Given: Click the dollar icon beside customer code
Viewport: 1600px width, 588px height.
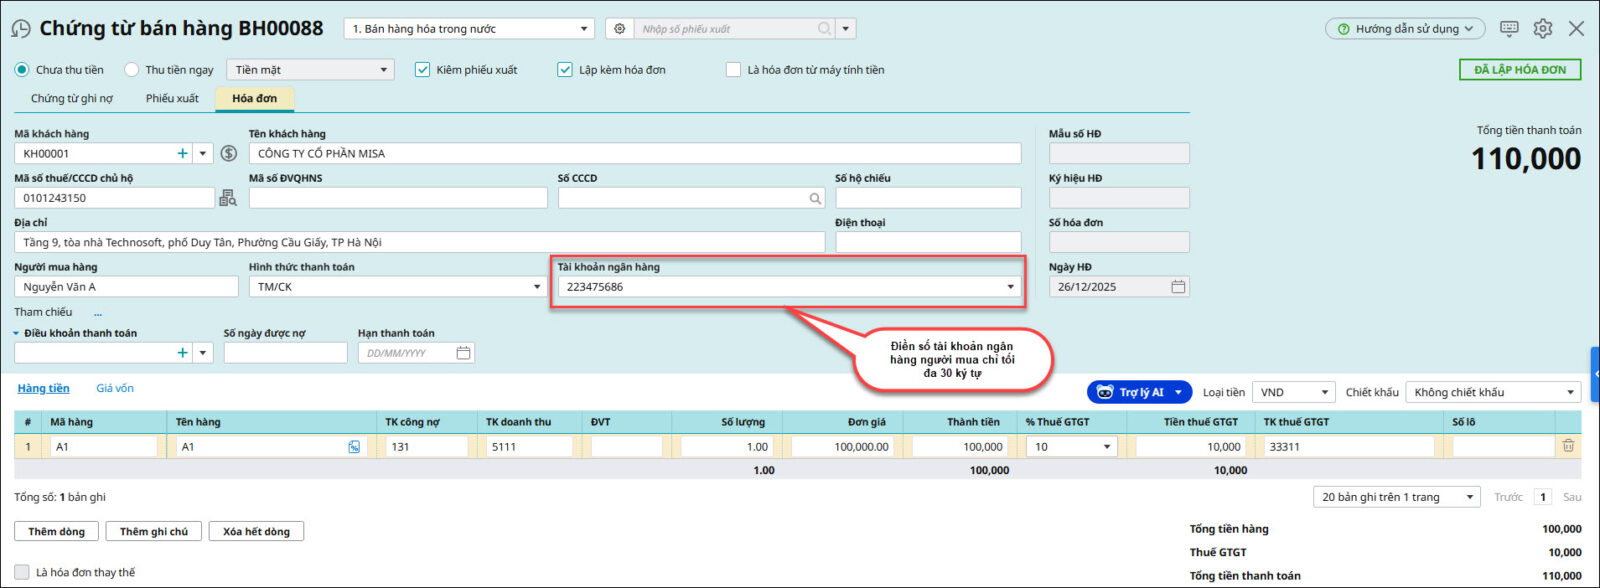Looking at the screenshot, I should point(229,154).
